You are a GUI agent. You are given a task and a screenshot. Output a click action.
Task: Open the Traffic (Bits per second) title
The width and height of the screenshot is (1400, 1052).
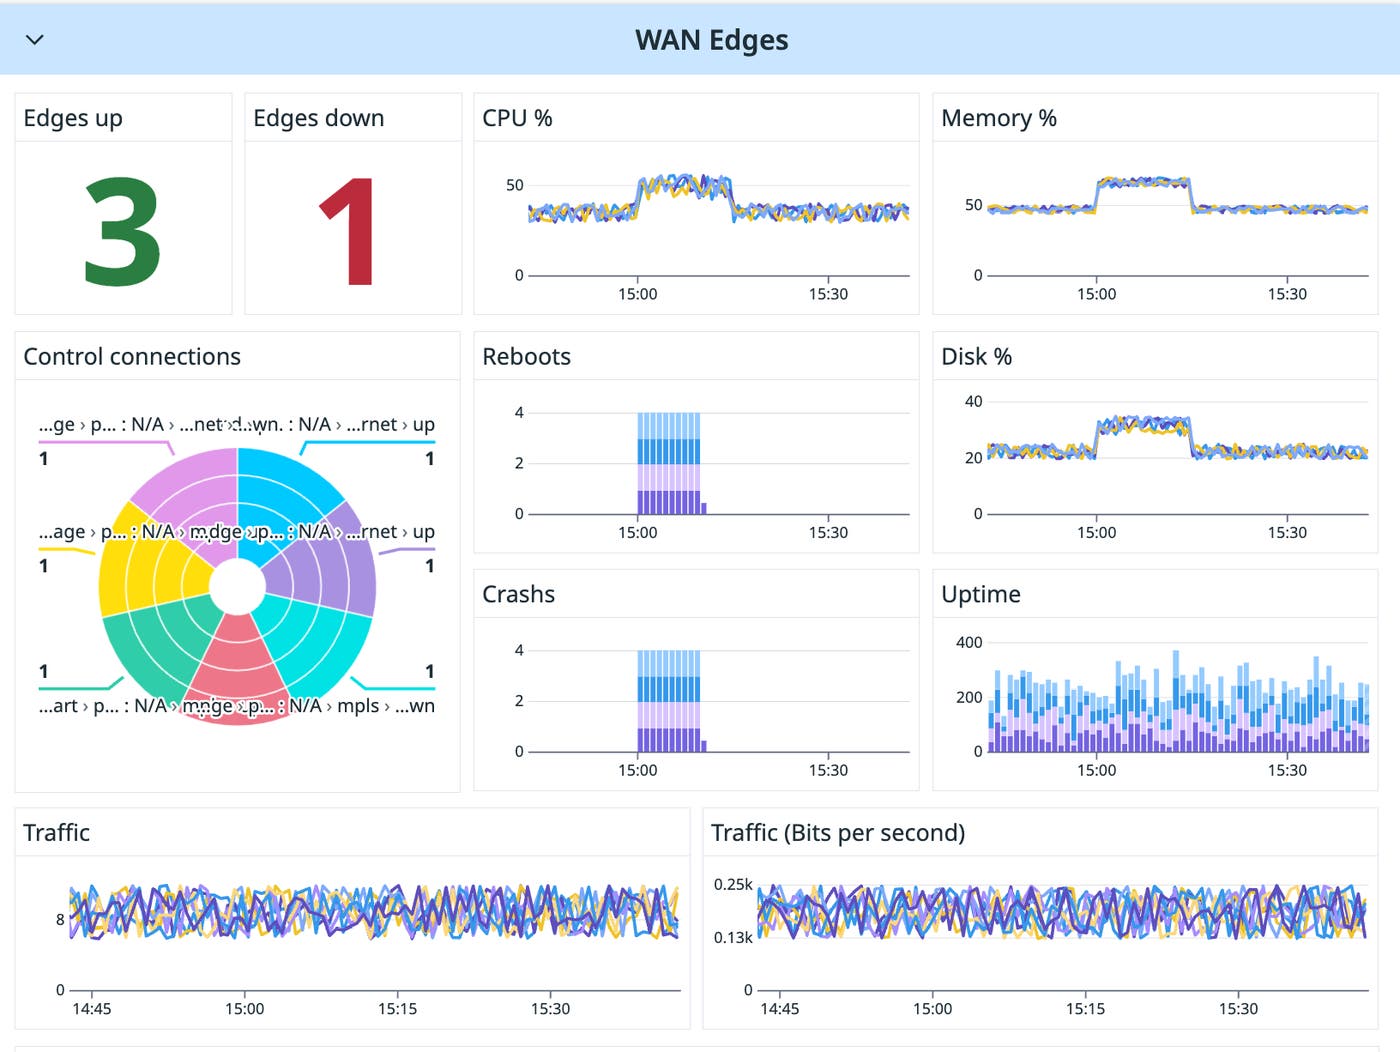click(837, 833)
